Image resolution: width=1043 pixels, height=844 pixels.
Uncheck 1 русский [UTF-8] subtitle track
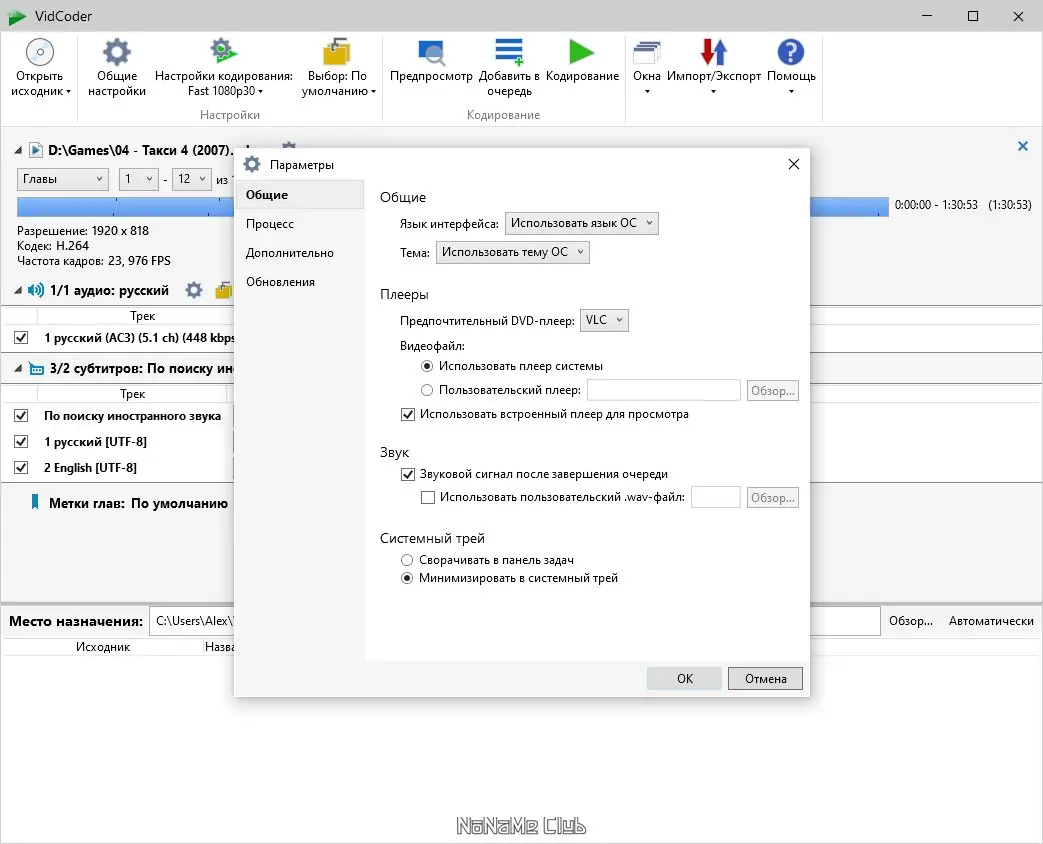click(x=21, y=442)
